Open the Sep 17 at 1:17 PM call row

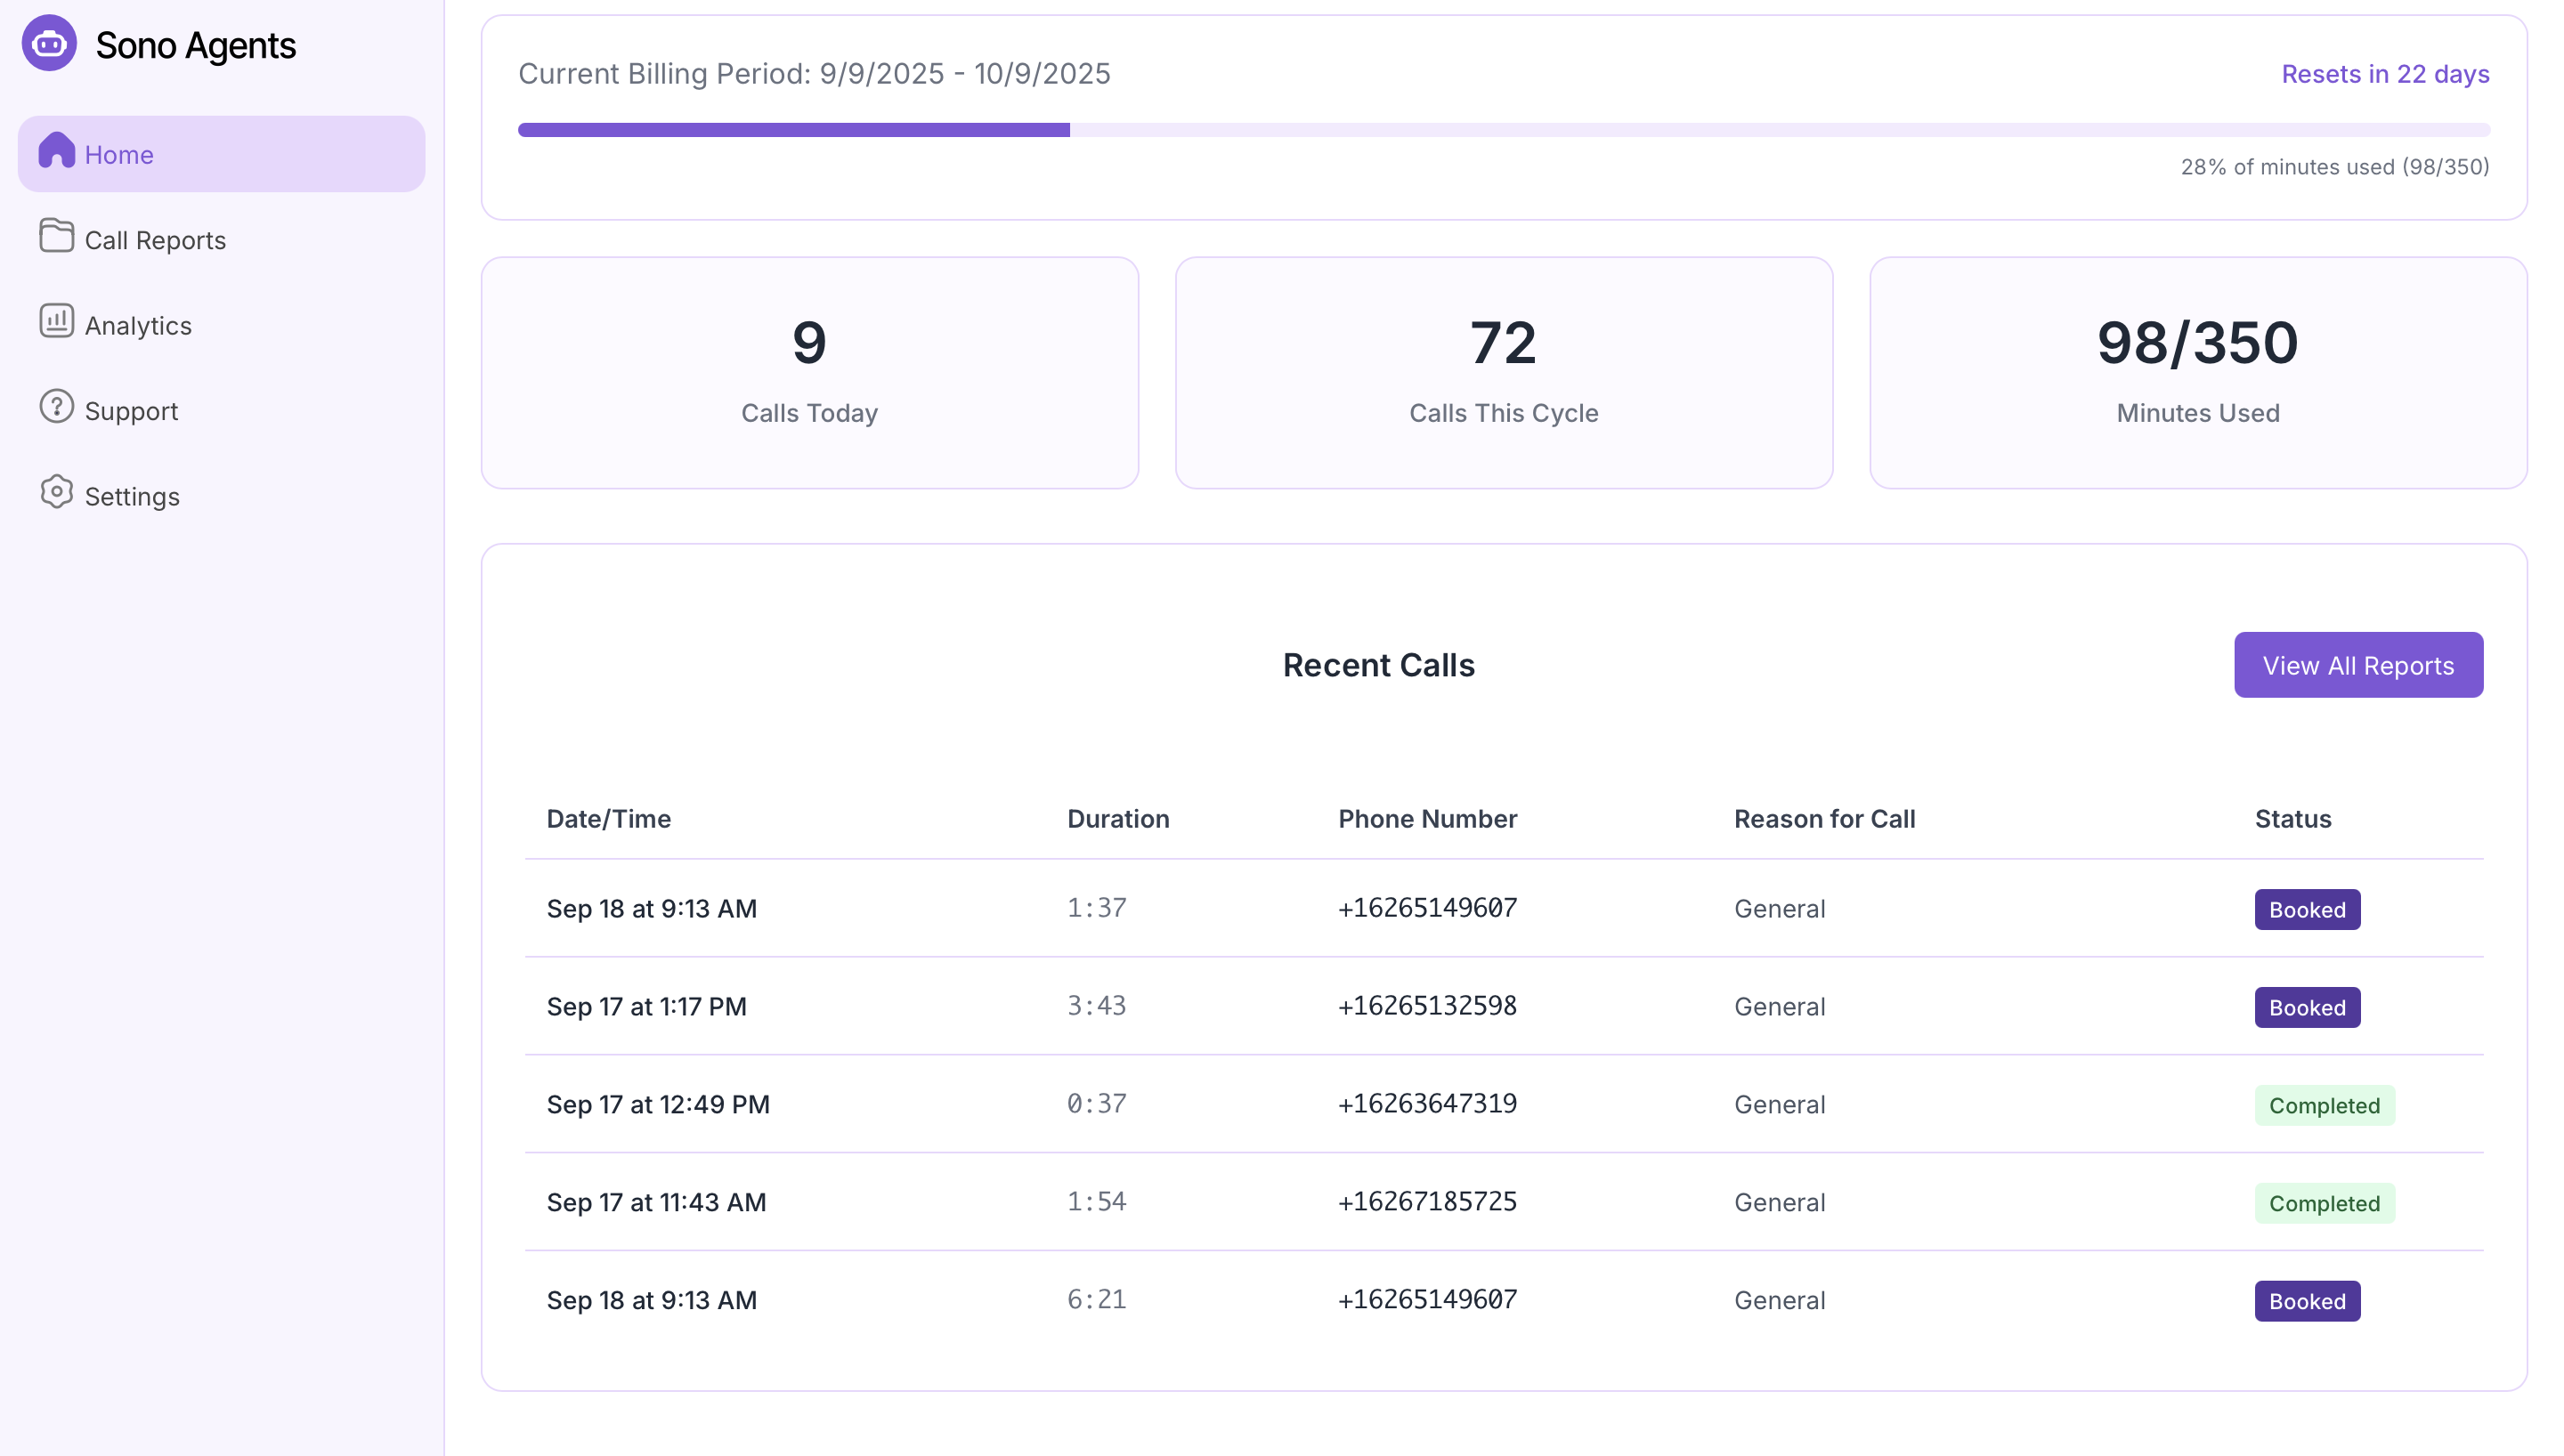coord(646,1006)
